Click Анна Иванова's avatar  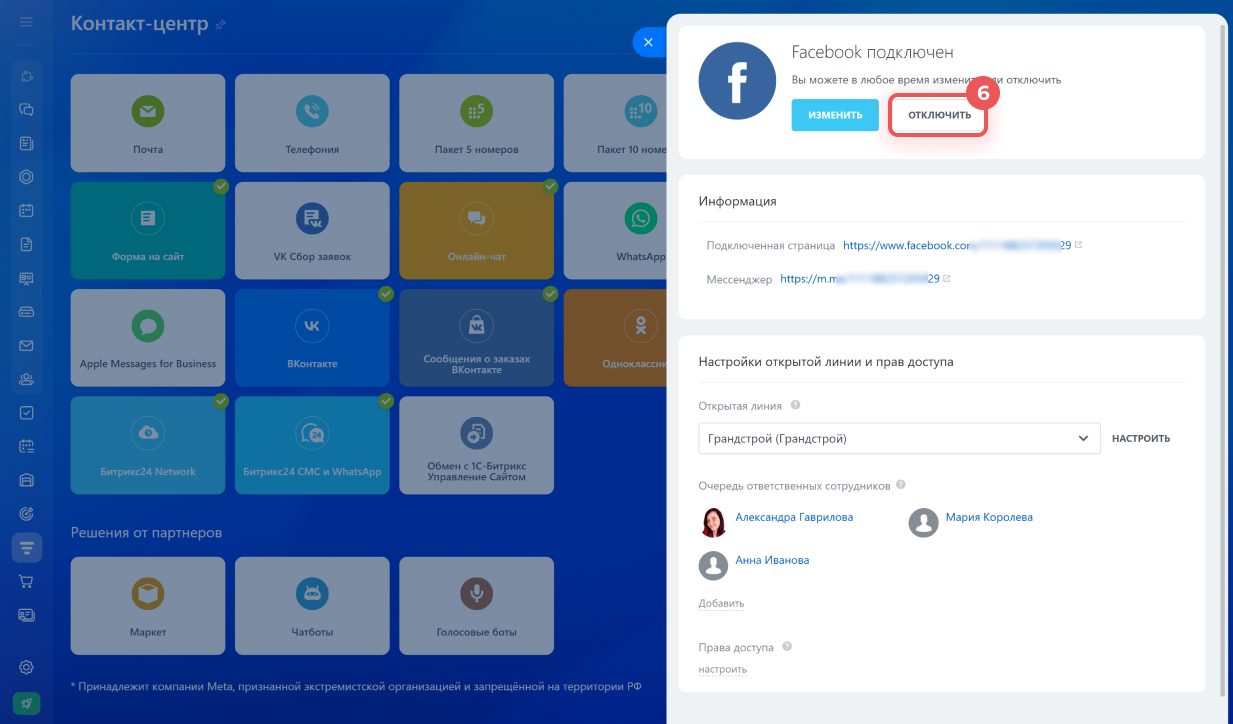(713, 565)
